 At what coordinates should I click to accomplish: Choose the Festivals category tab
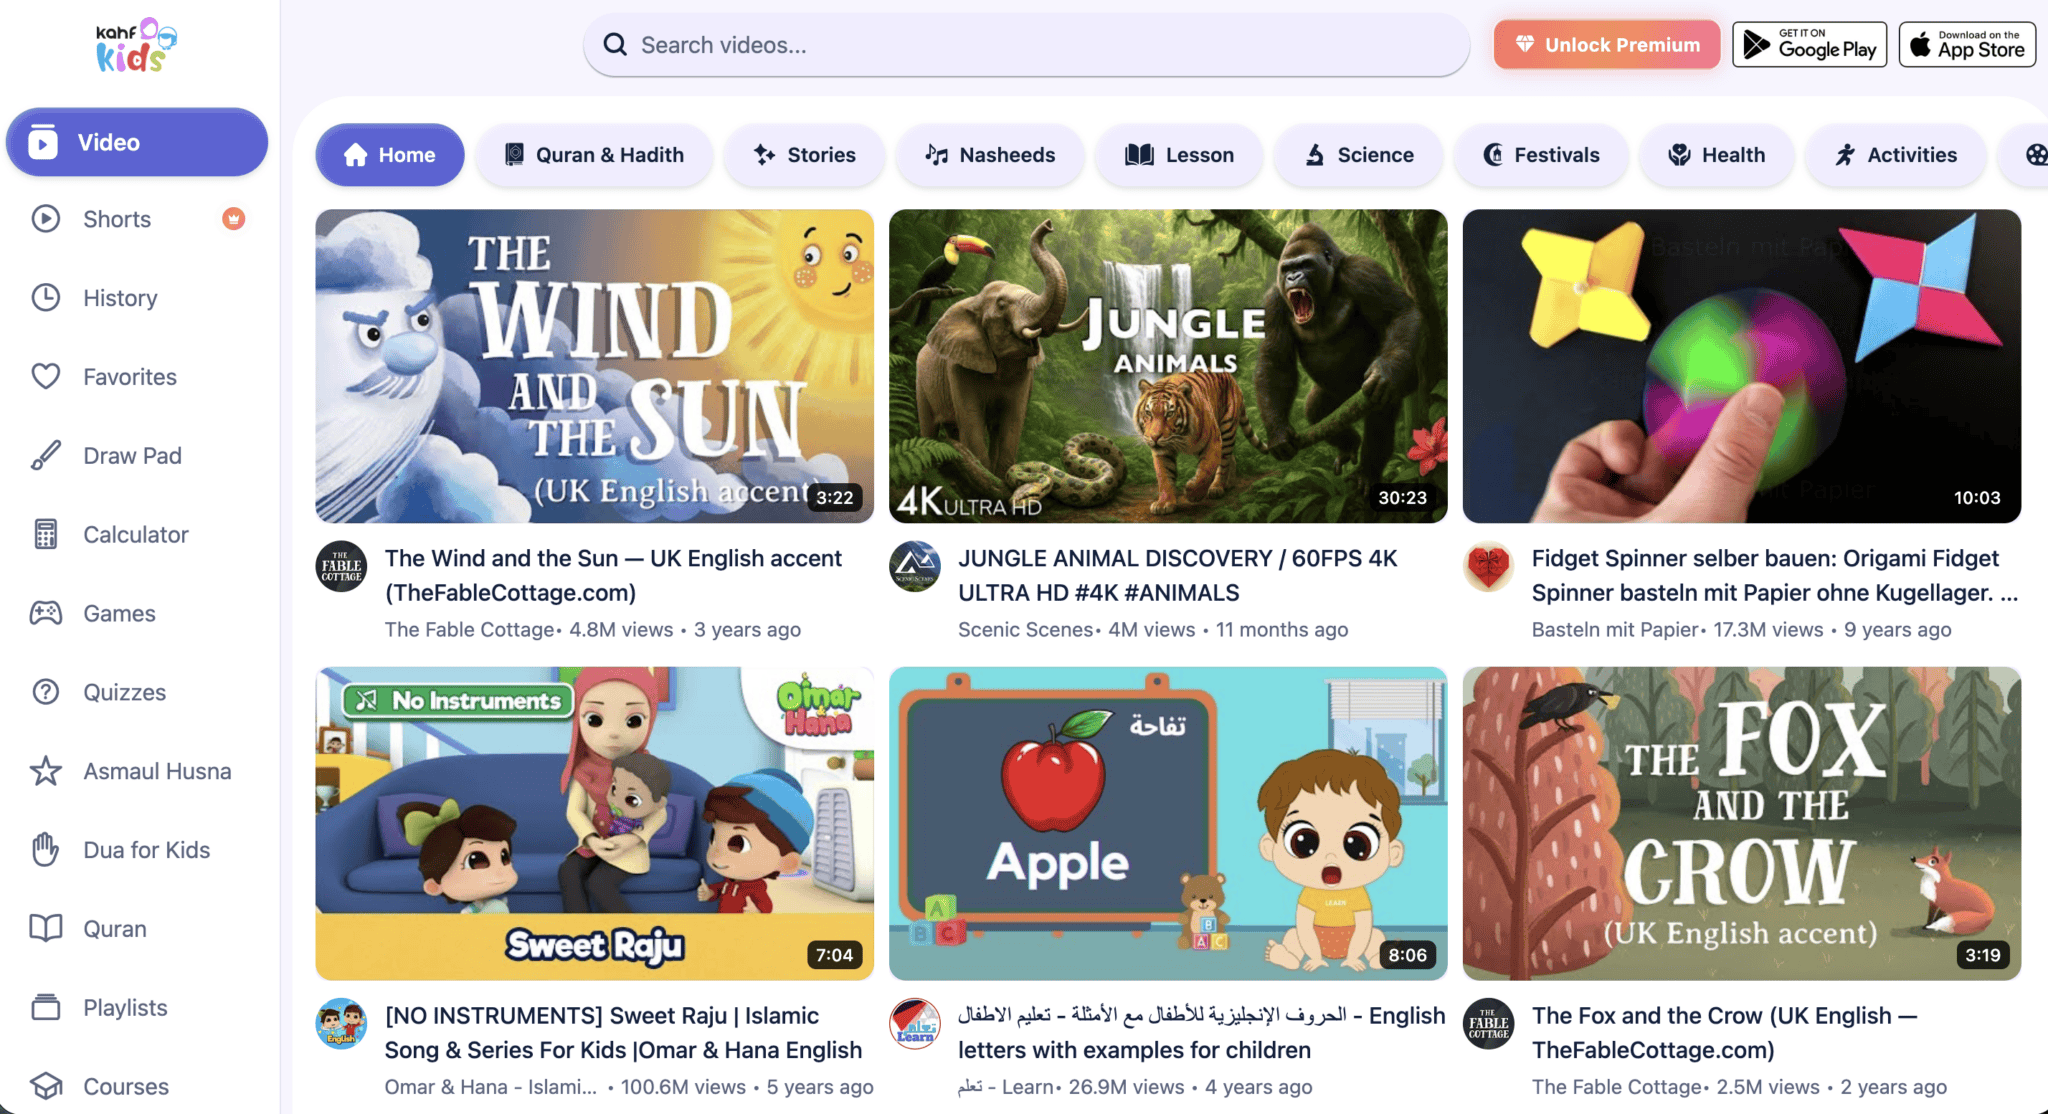pos(1541,155)
